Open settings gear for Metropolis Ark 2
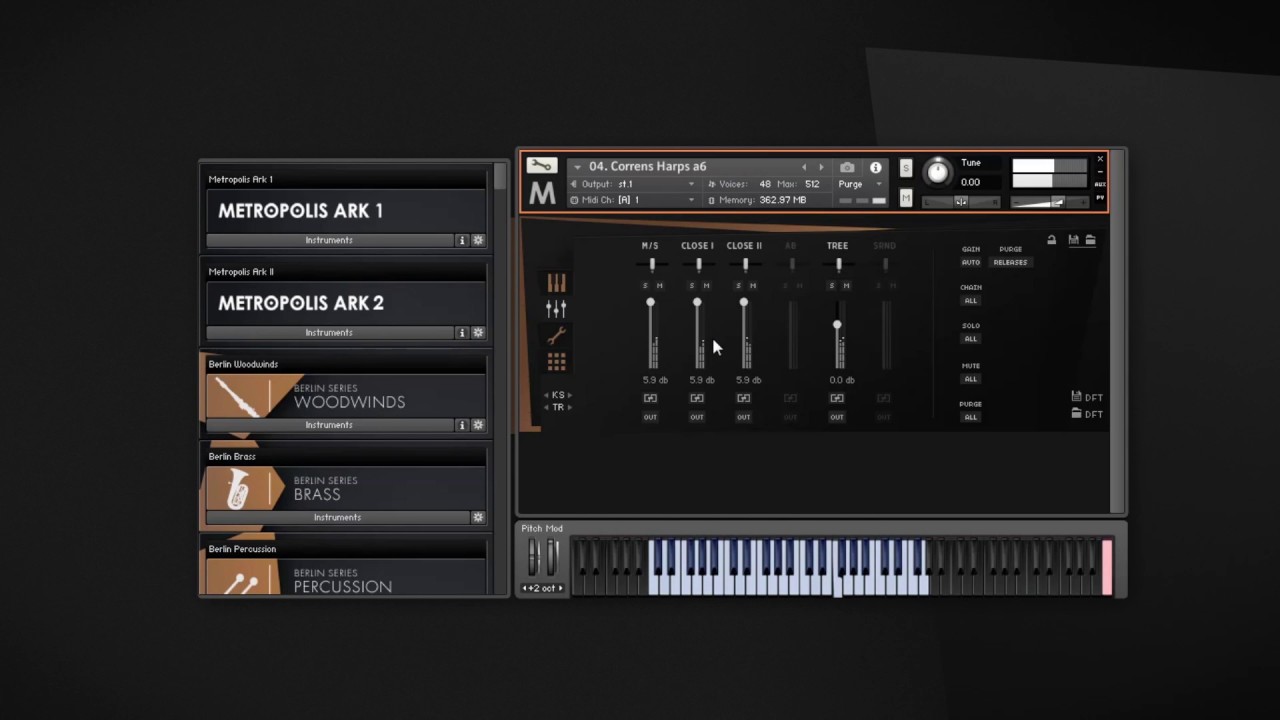Image resolution: width=1280 pixels, height=720 pixels. pos(478,332)
